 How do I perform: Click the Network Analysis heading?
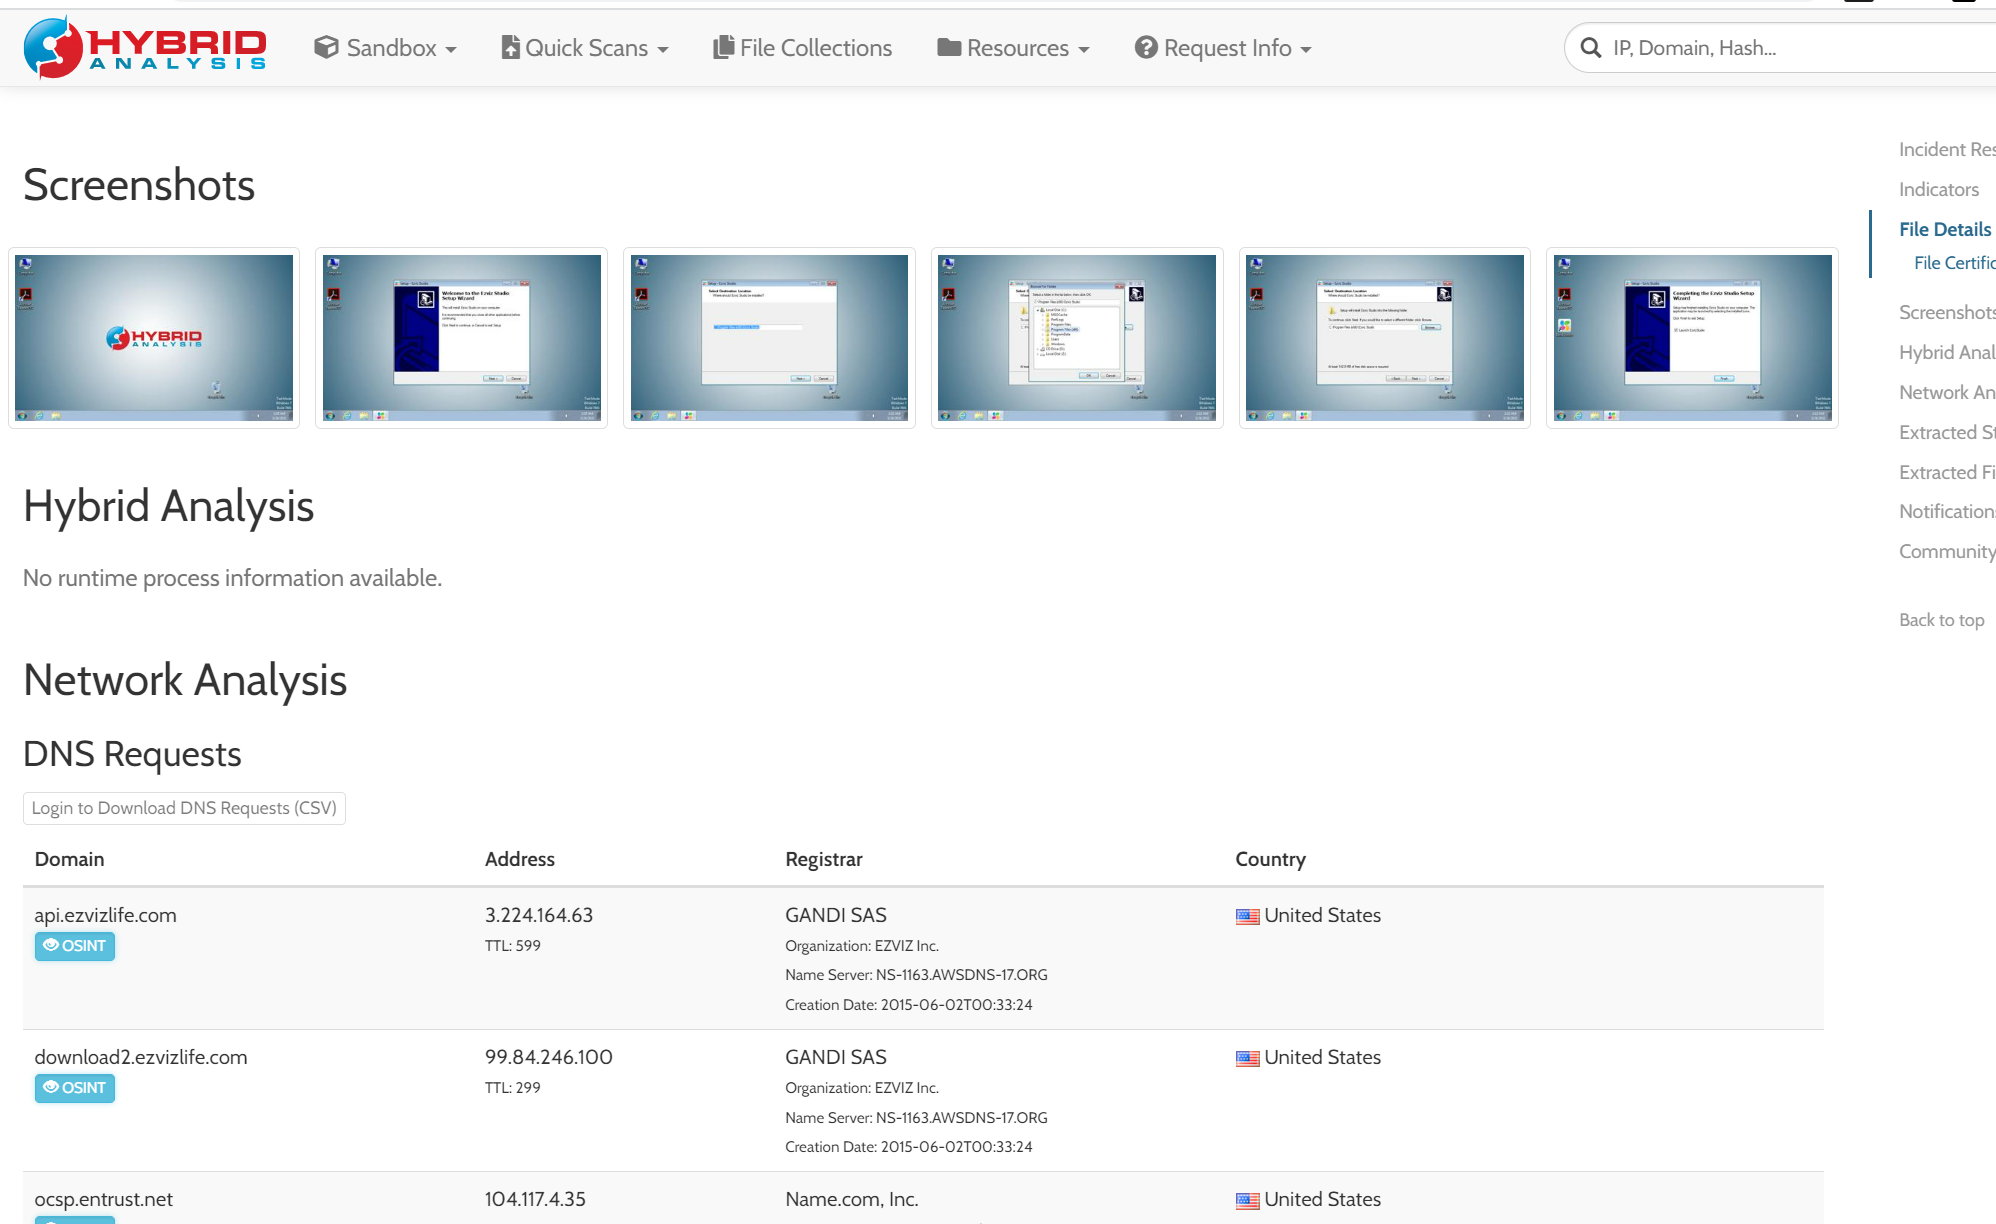185,680
